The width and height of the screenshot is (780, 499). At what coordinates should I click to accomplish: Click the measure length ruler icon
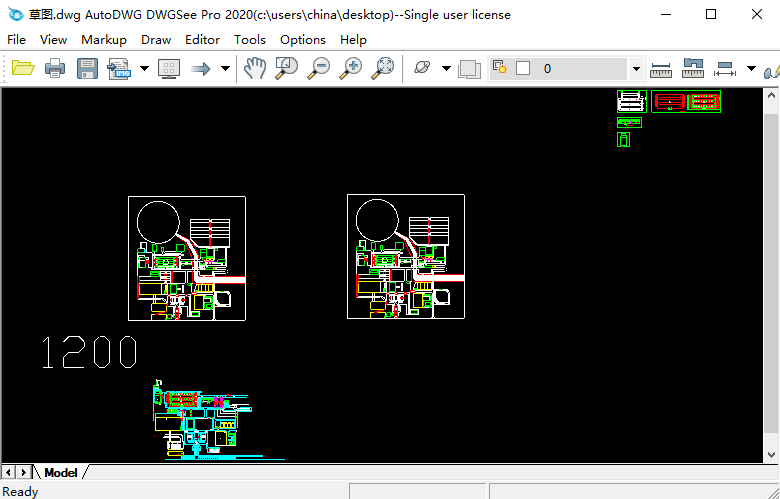coord(661,69)
